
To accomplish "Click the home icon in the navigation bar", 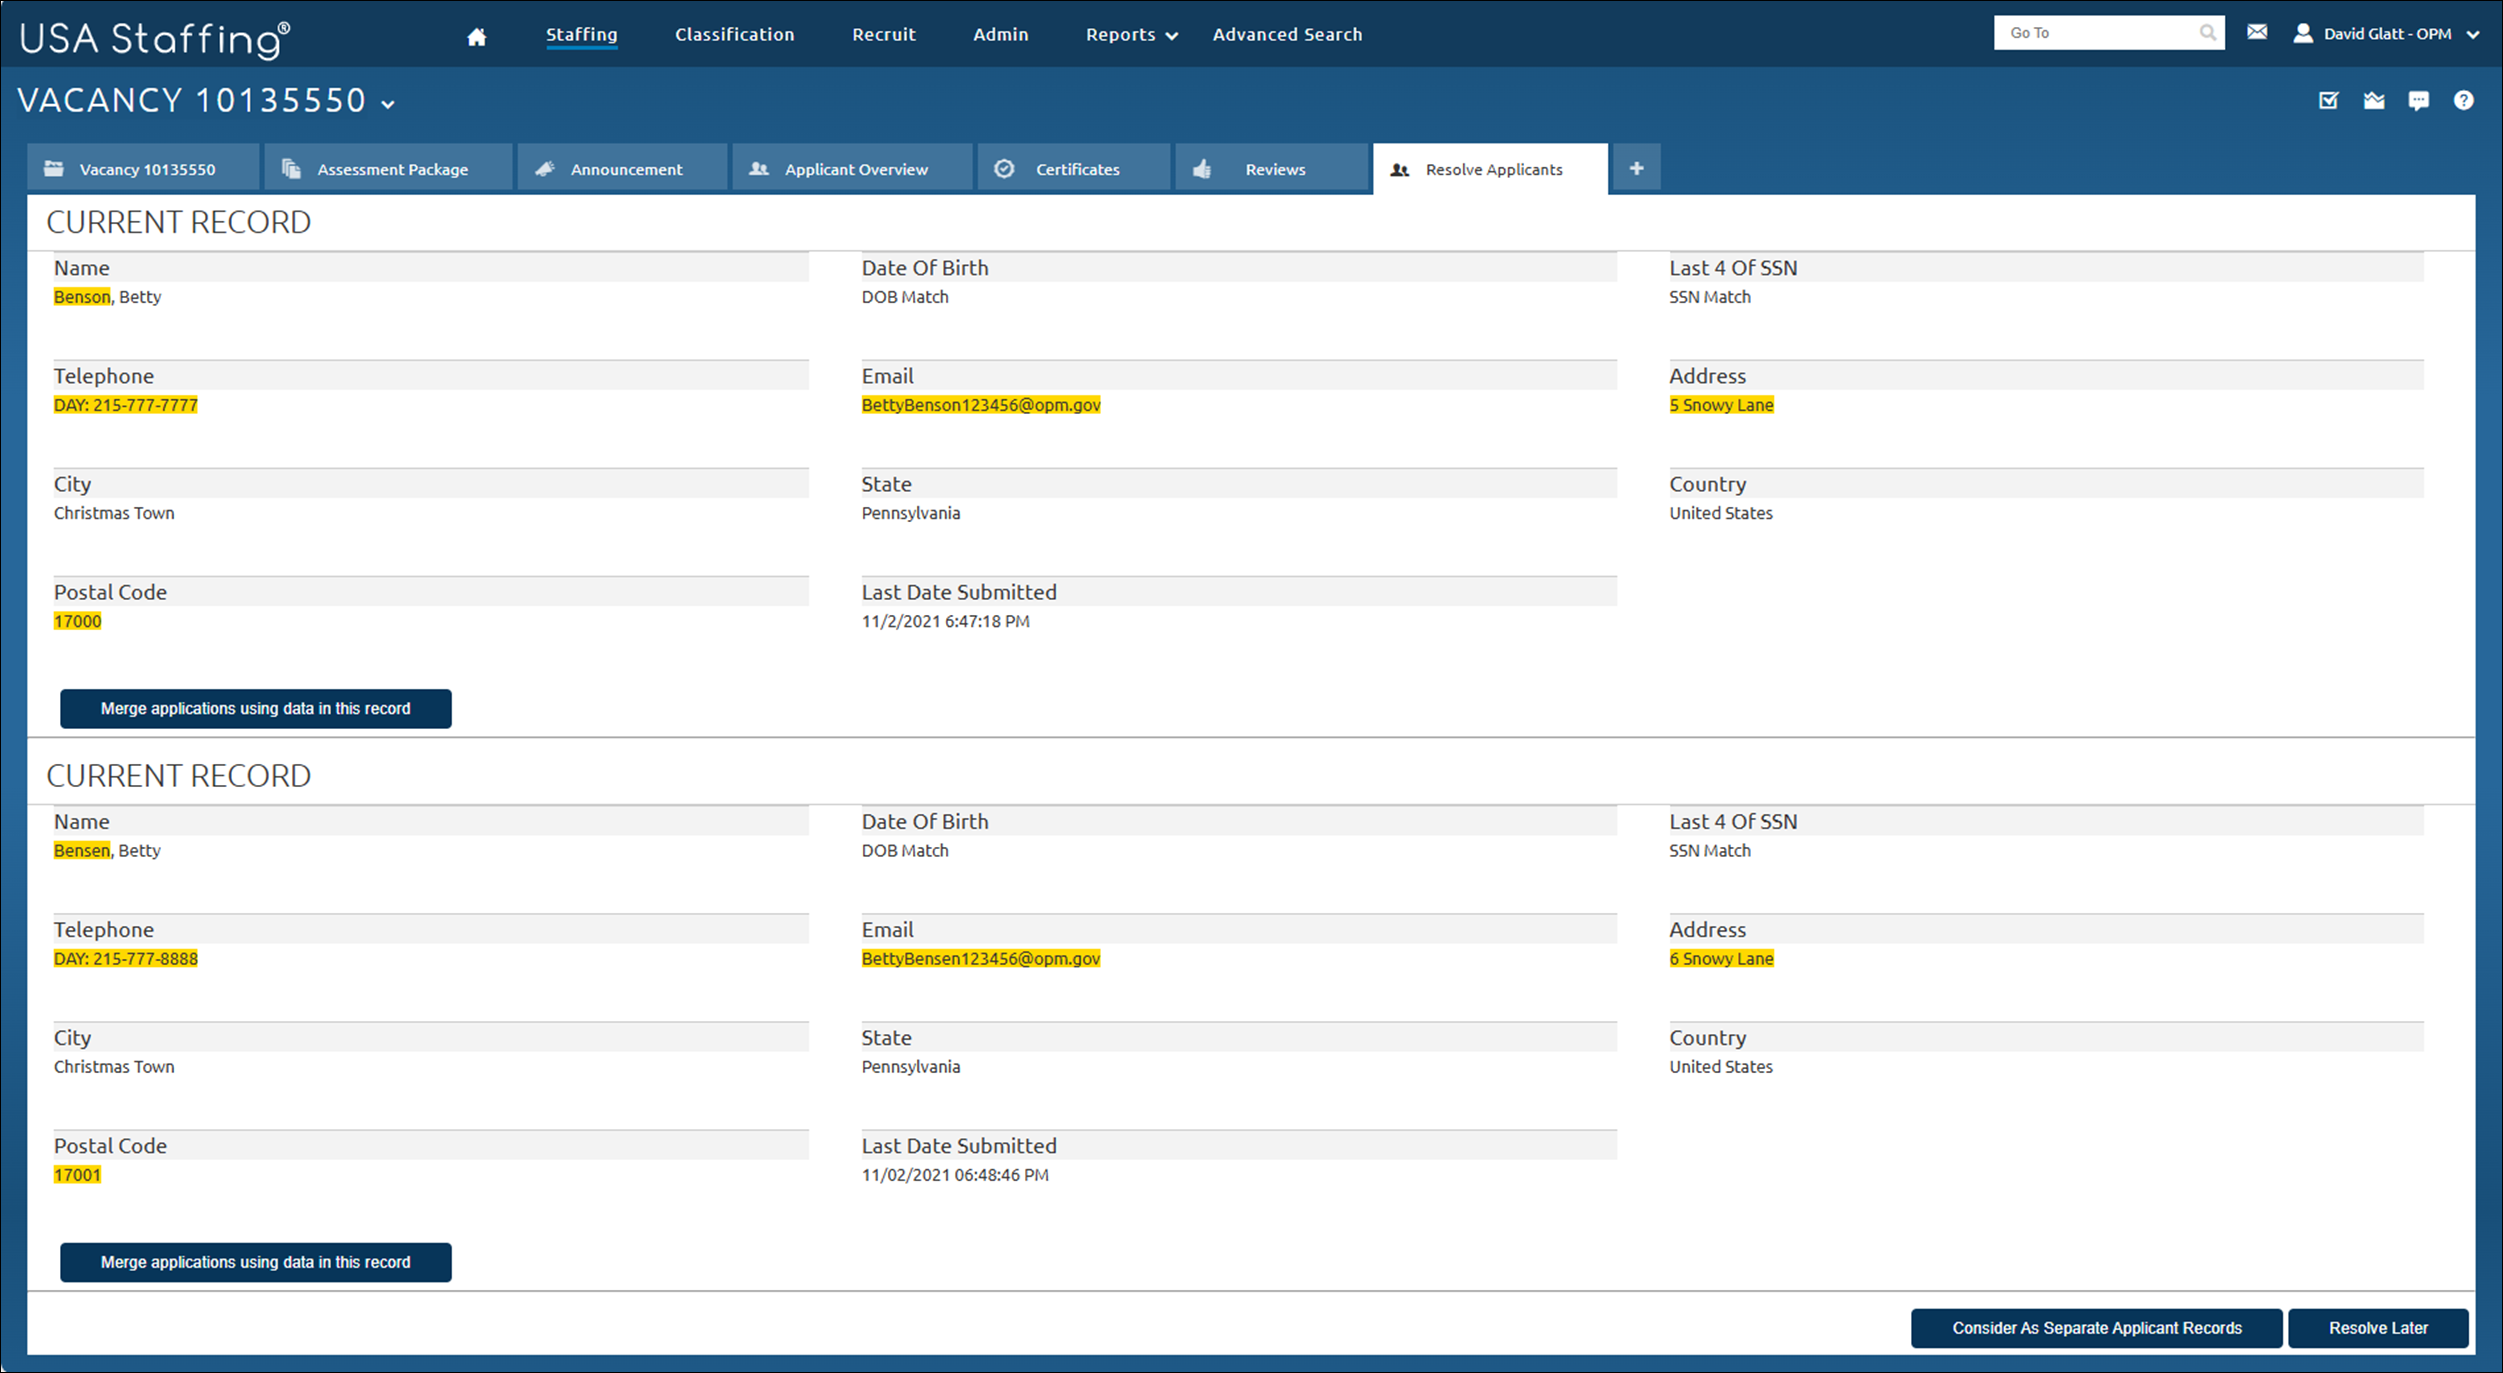I will [476, 34].
